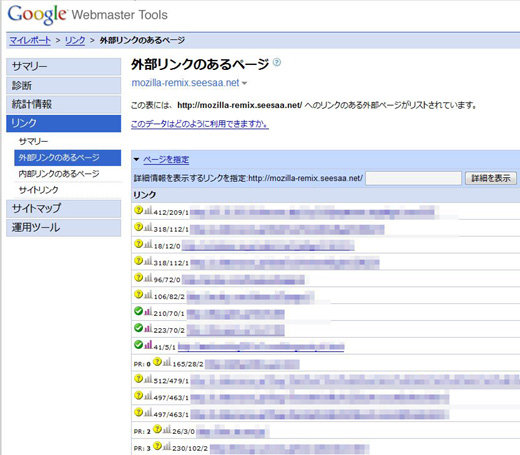Click the help icon beside the 外部リンクのあるページ heading
Image resolution: width=520 pixels, height=455 pixels.
point(277,62)
